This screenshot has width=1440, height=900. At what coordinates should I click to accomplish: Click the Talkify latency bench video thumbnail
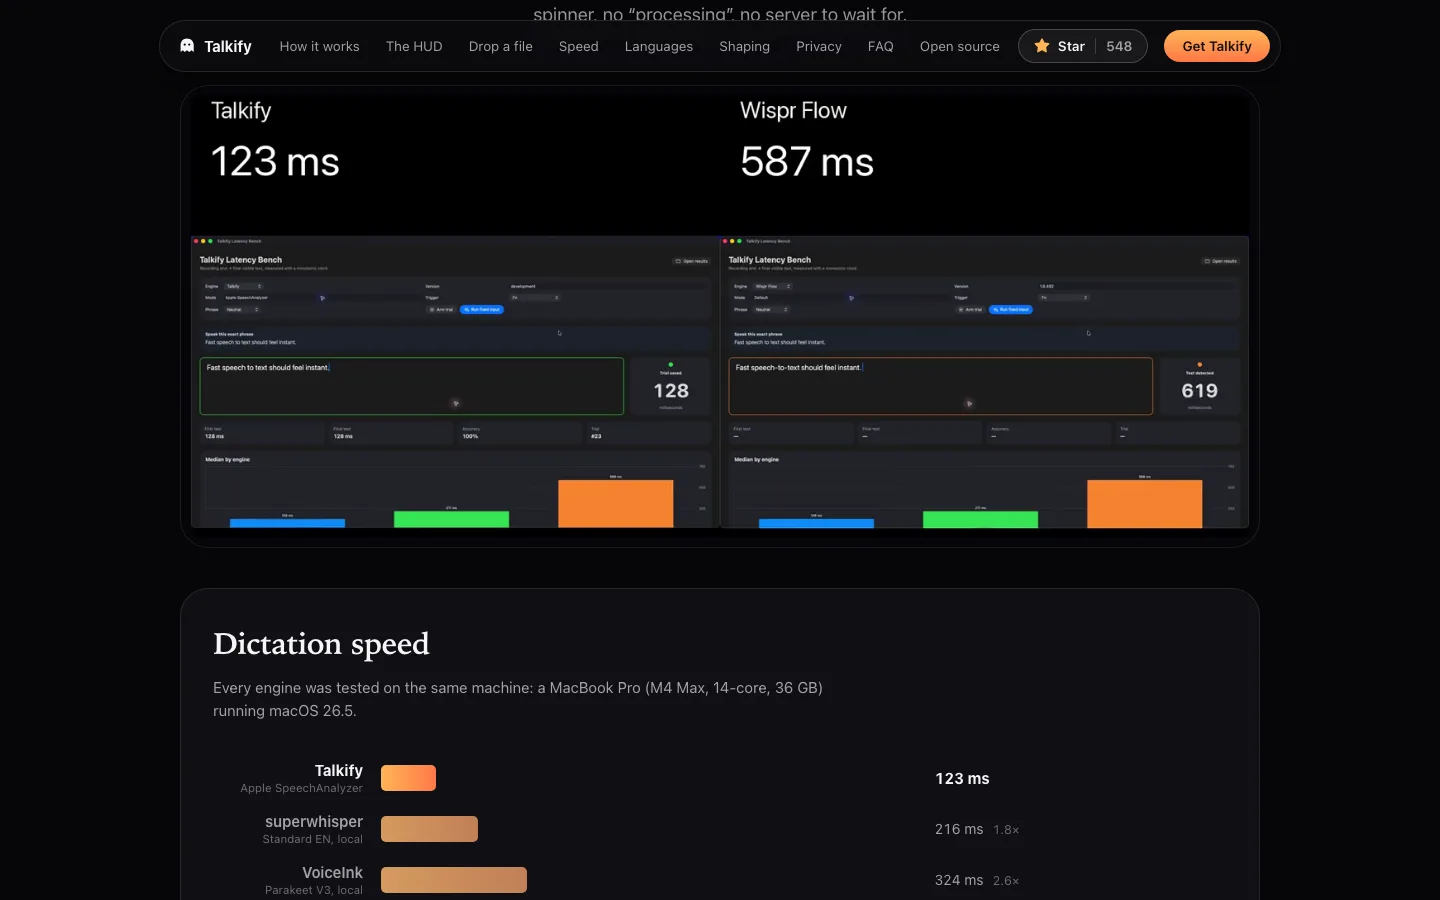point(455,382)
